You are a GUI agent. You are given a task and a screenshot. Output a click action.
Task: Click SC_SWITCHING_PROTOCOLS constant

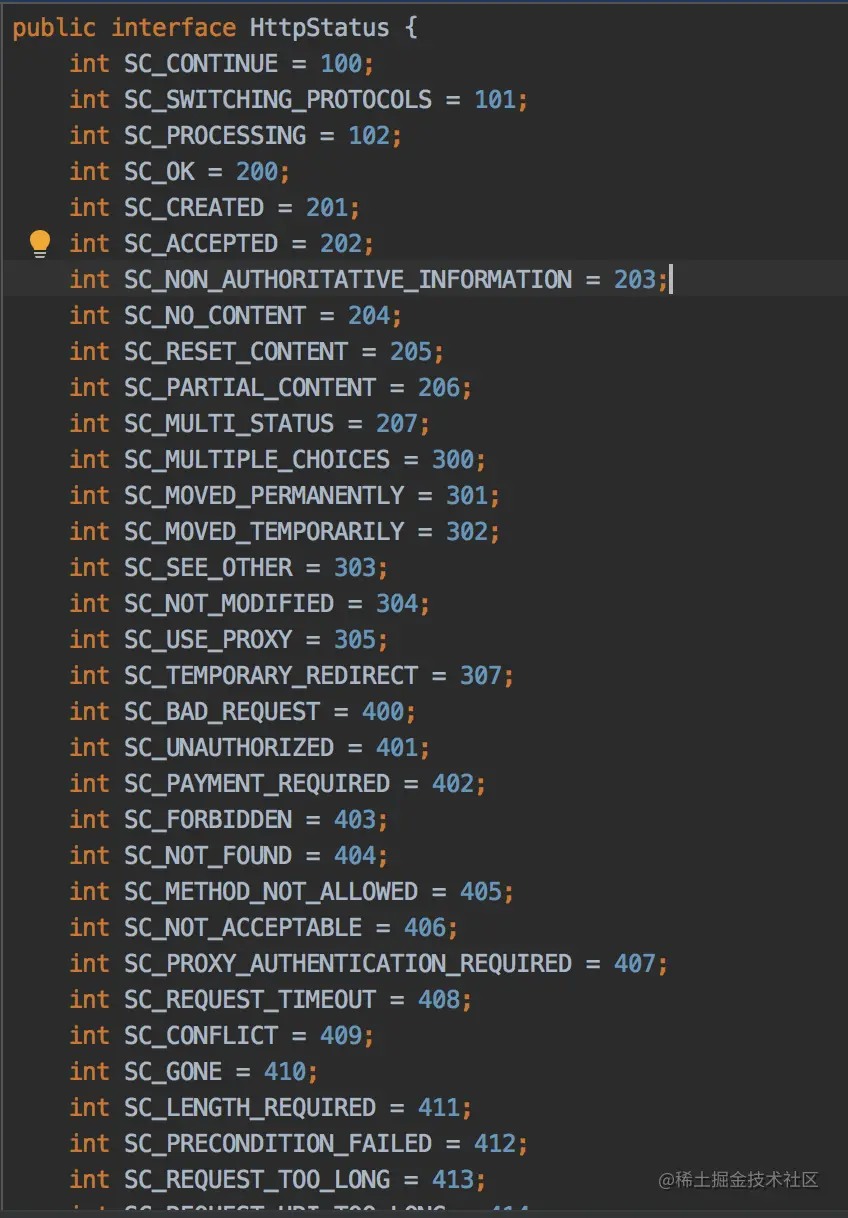click(x=278, y=99)
